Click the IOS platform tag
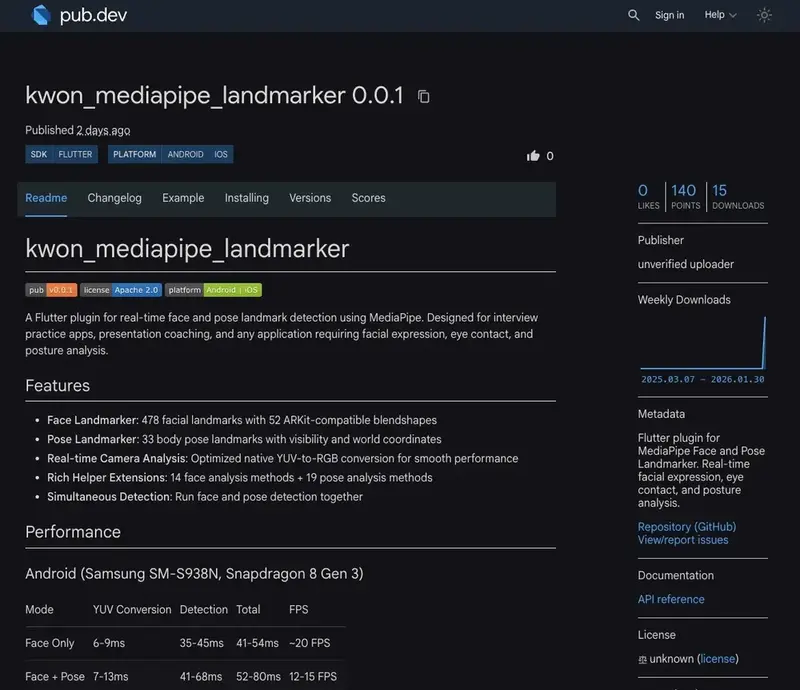 tap(221, 154)
